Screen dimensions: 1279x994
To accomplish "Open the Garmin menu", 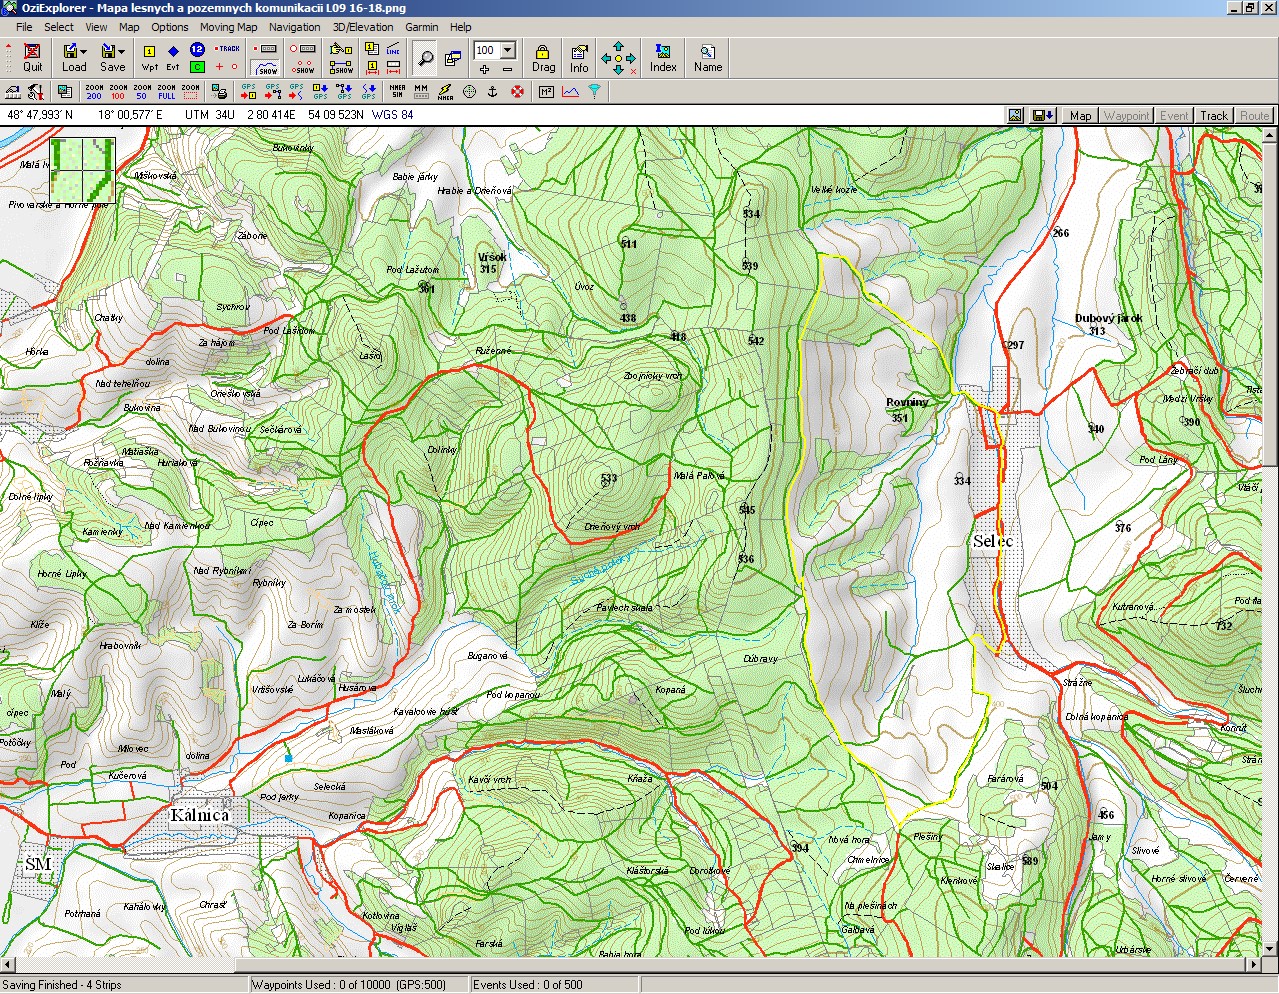I will (421, 27).
